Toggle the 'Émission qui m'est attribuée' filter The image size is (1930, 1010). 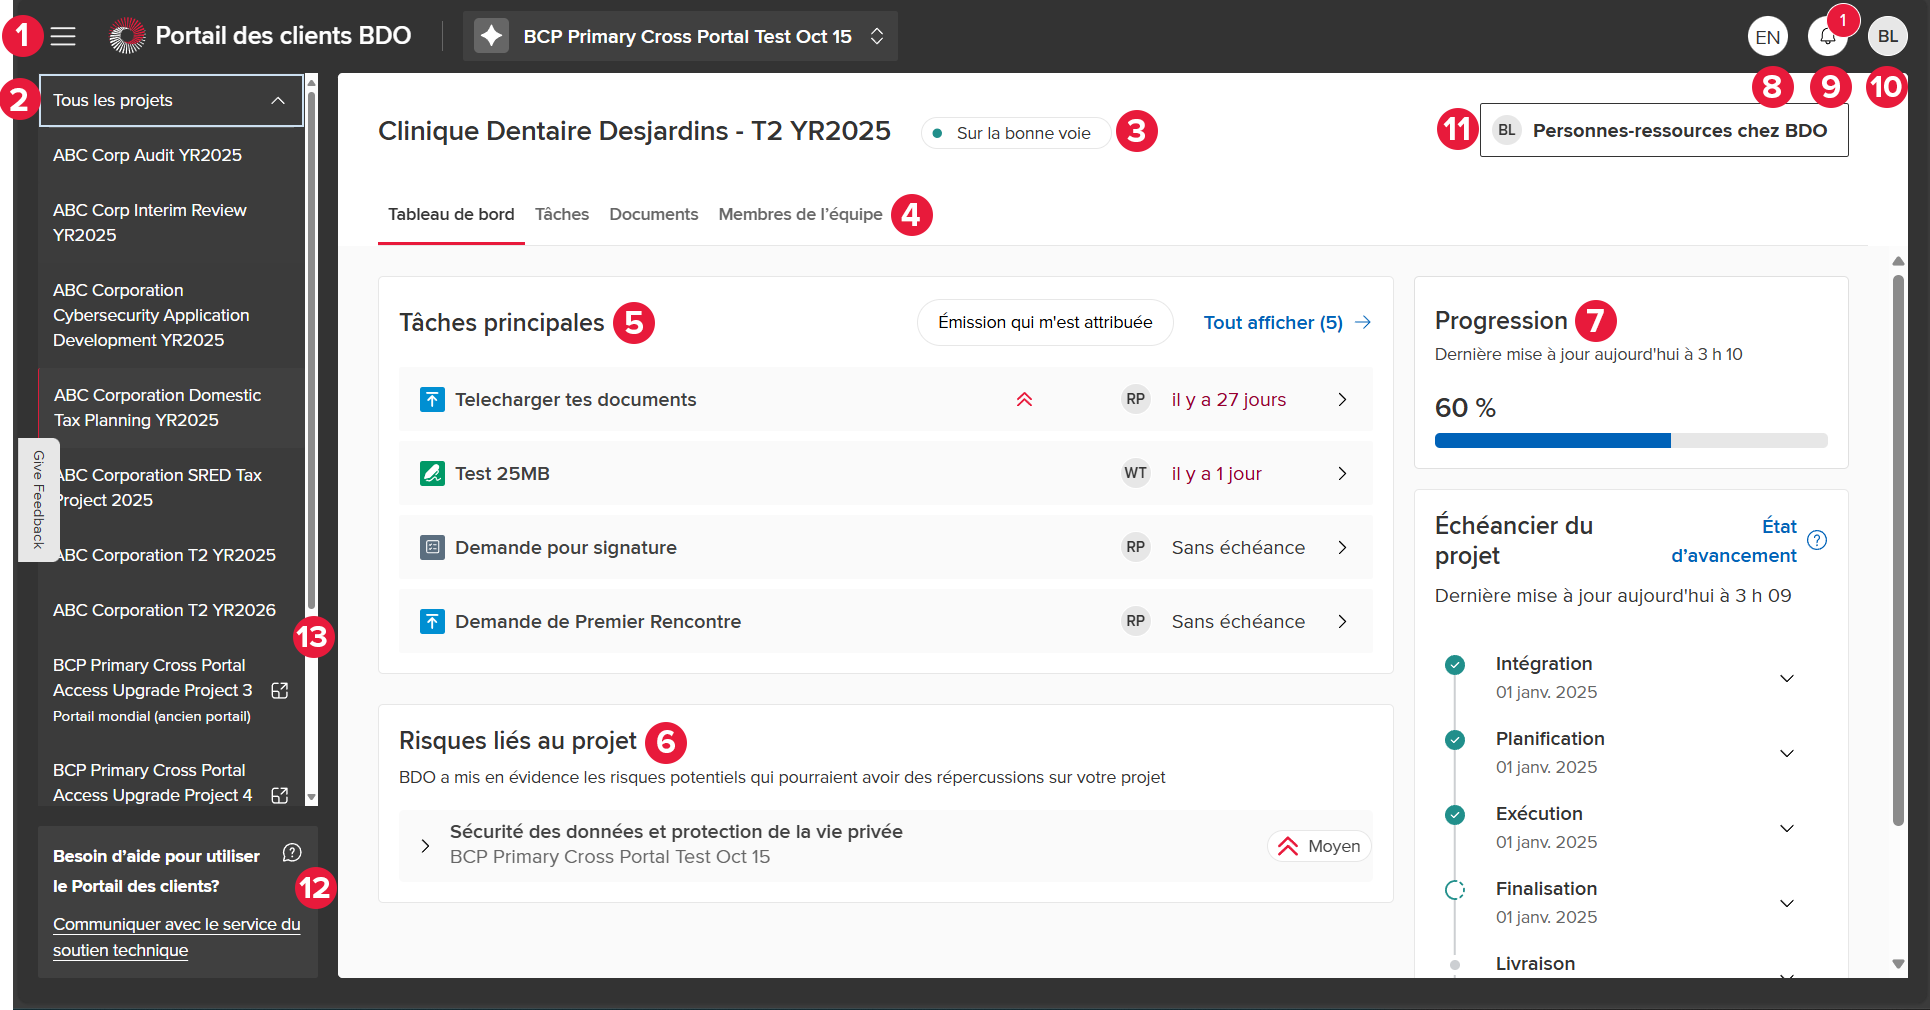tap(1045, 322)
